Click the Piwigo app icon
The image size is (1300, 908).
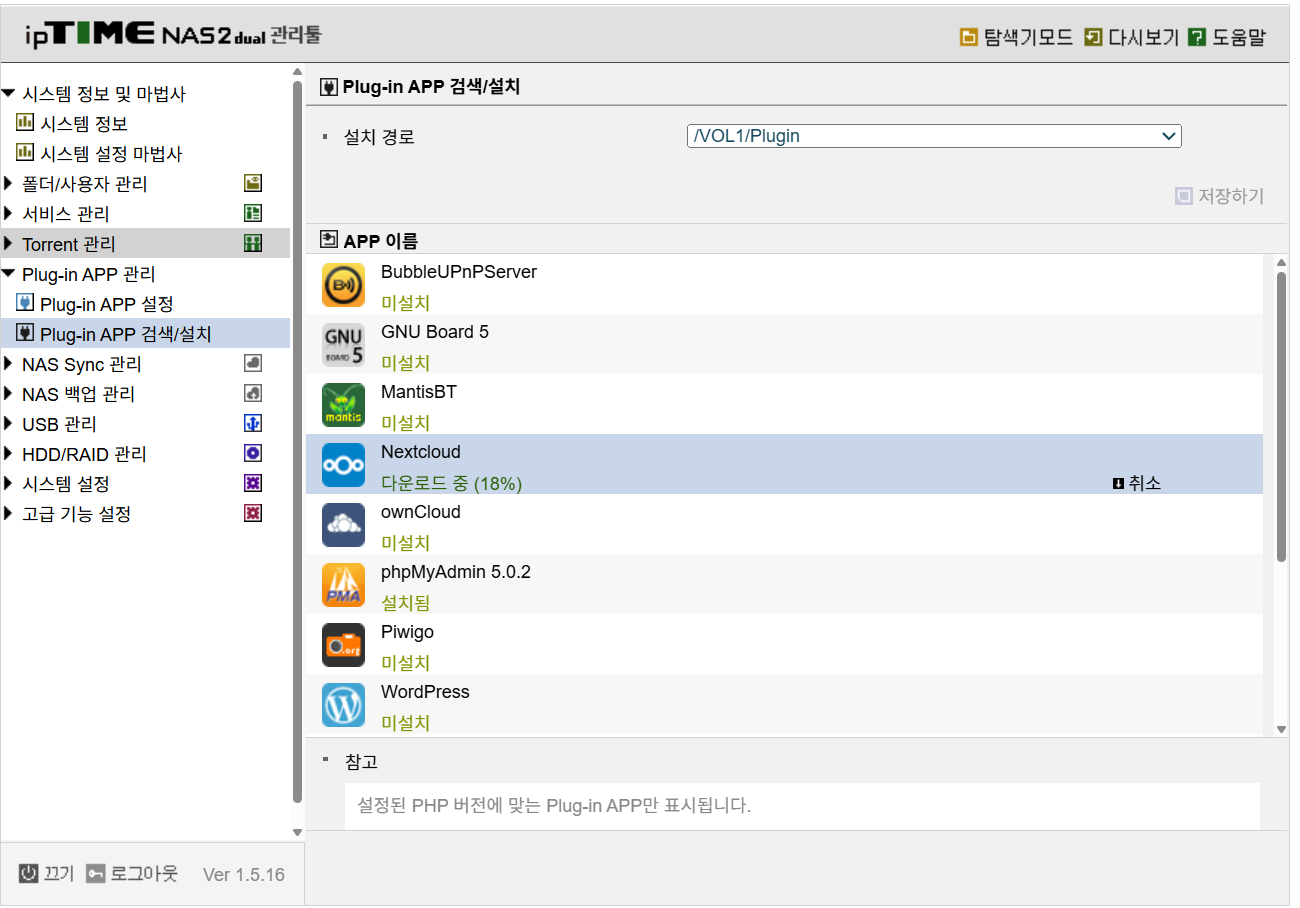click(343, 645)
